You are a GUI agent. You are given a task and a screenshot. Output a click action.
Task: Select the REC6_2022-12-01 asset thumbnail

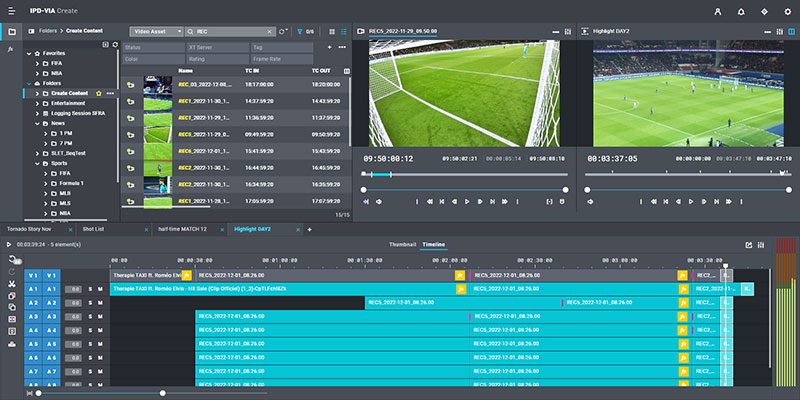click(x=158, y=152)
